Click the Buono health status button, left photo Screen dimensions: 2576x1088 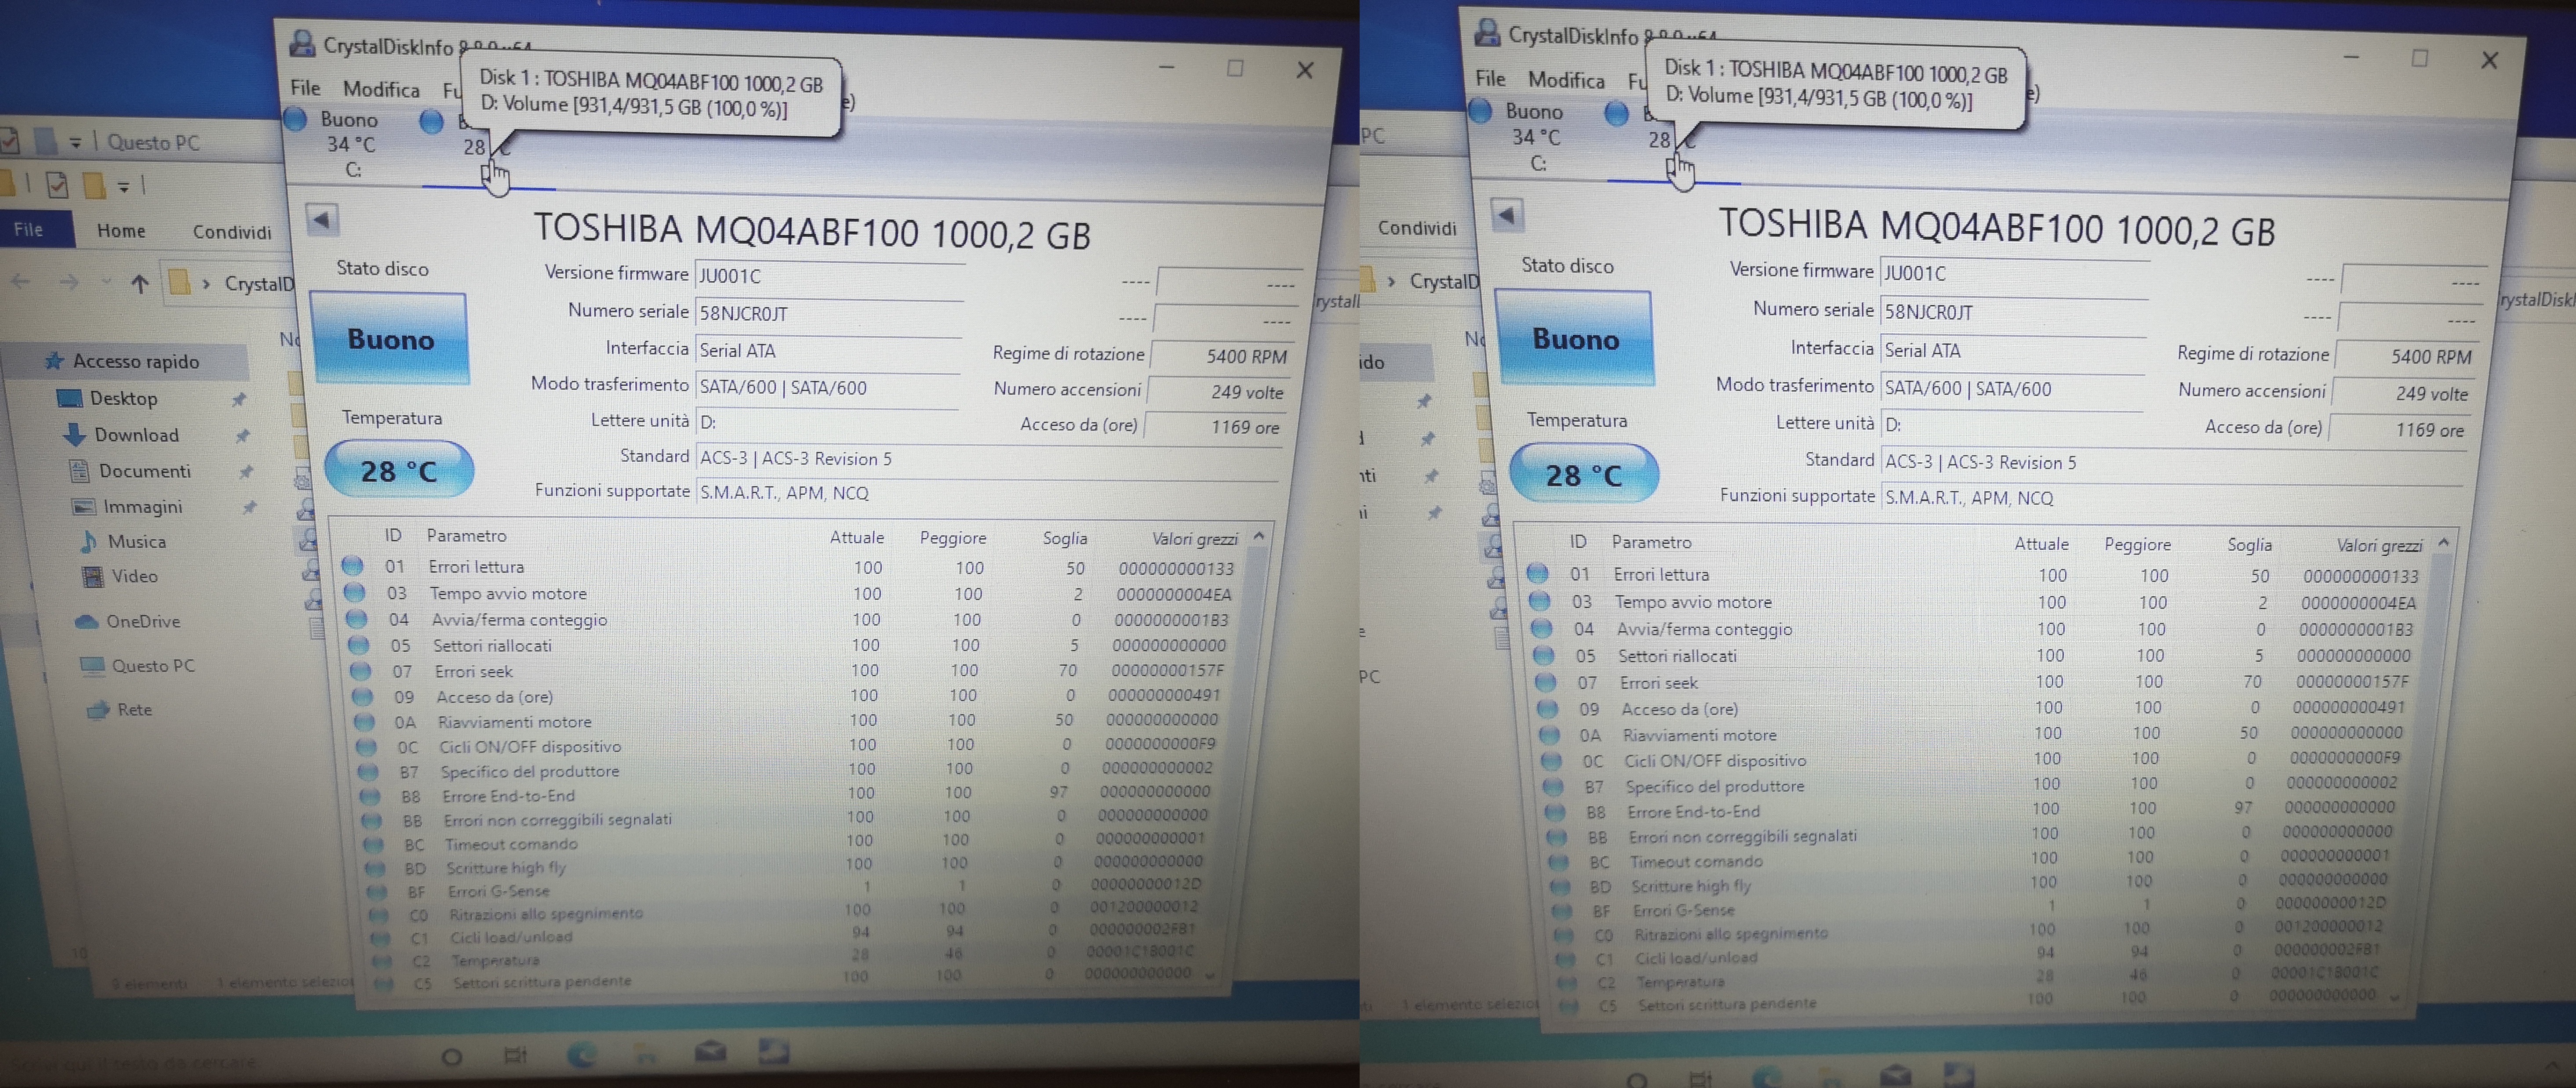(x=390, y=338)
